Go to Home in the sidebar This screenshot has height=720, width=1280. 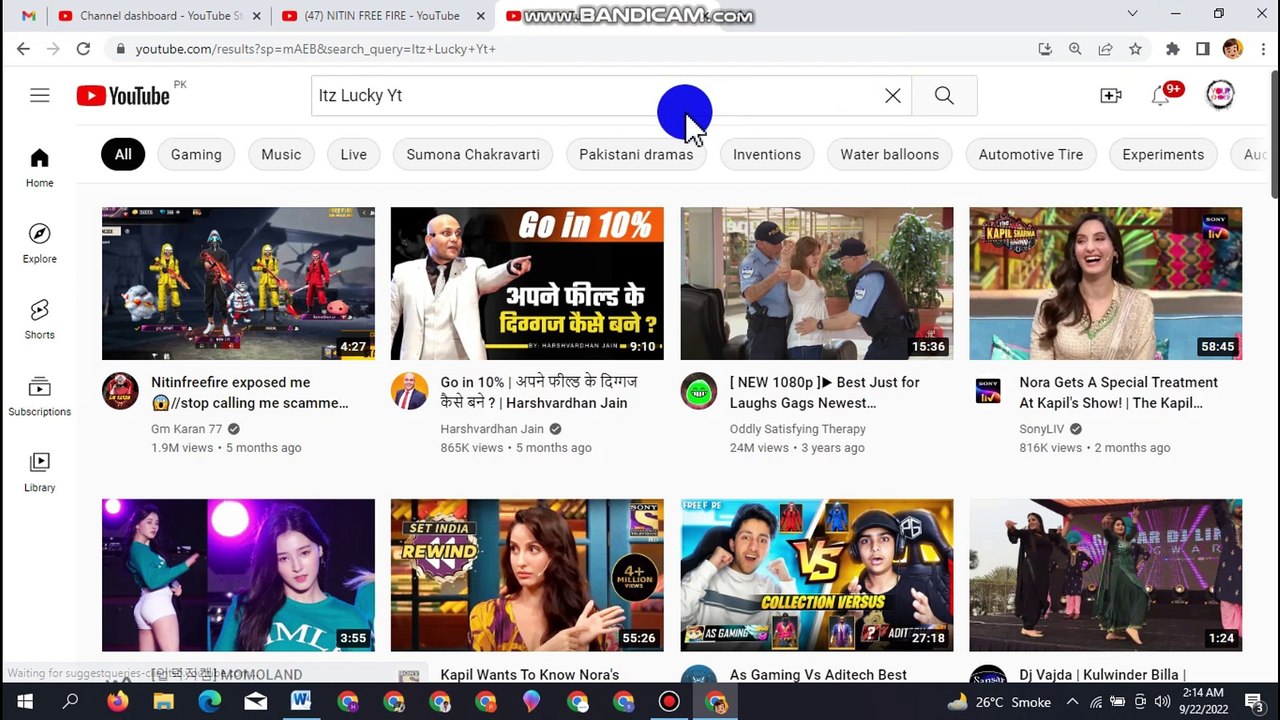[40, 168]
